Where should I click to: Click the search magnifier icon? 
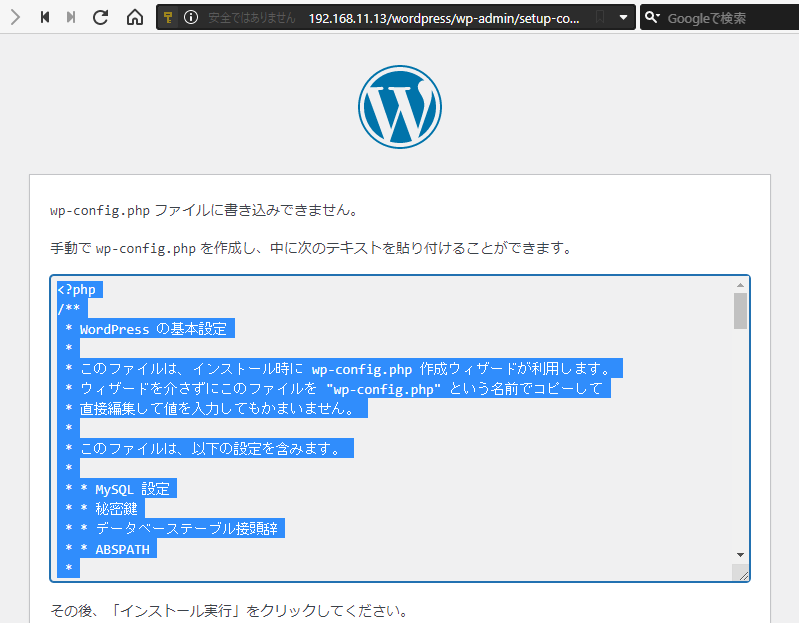652,18
